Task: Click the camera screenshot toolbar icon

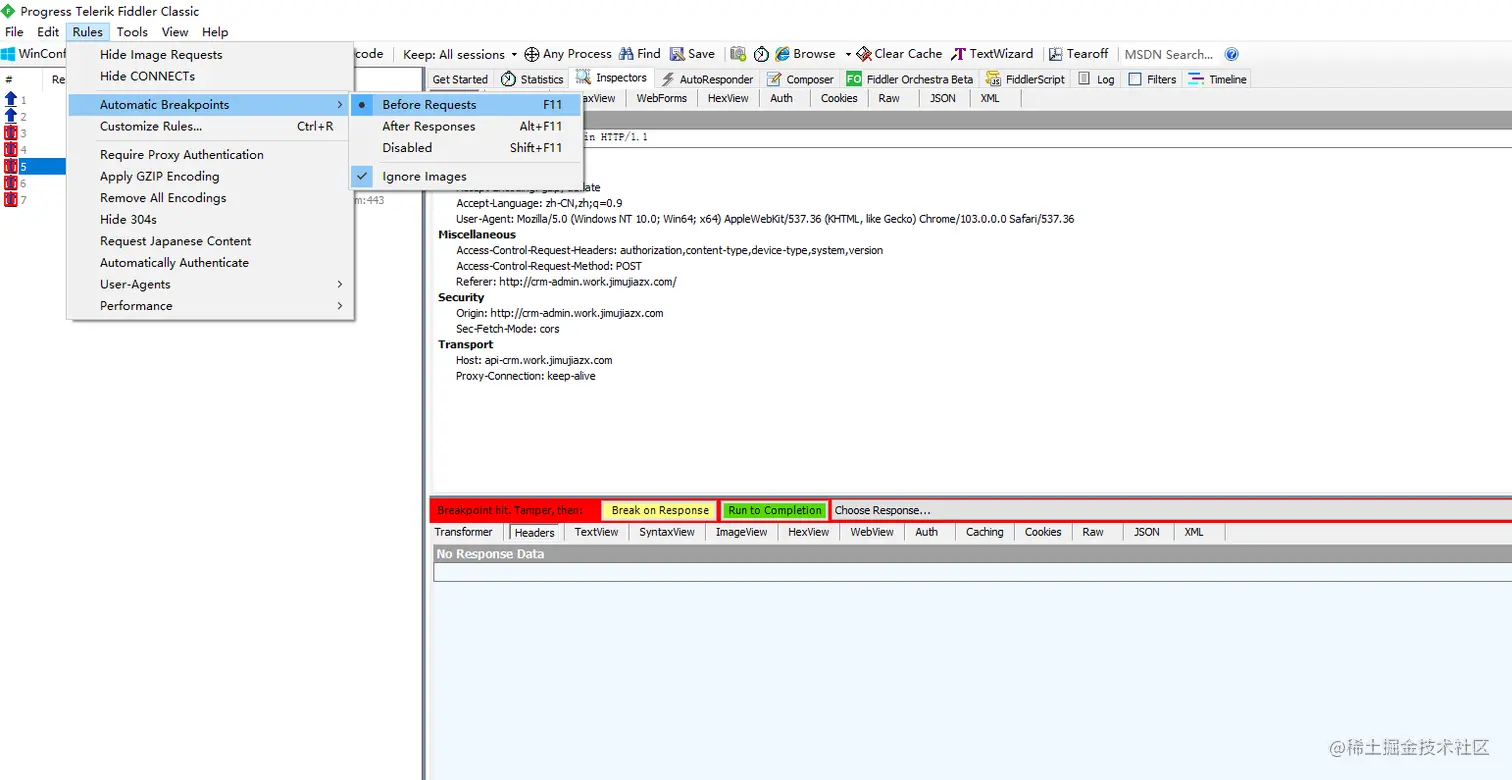Action: (x=738, y=54)
